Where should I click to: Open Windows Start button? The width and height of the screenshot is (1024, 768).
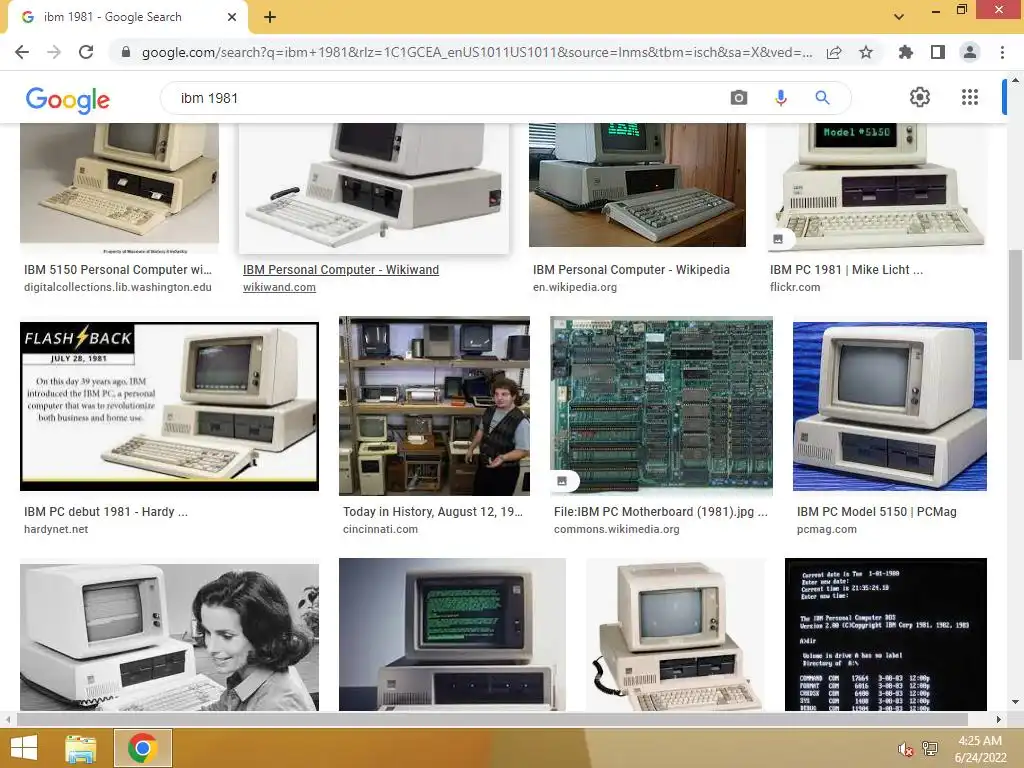click(24, 748)
